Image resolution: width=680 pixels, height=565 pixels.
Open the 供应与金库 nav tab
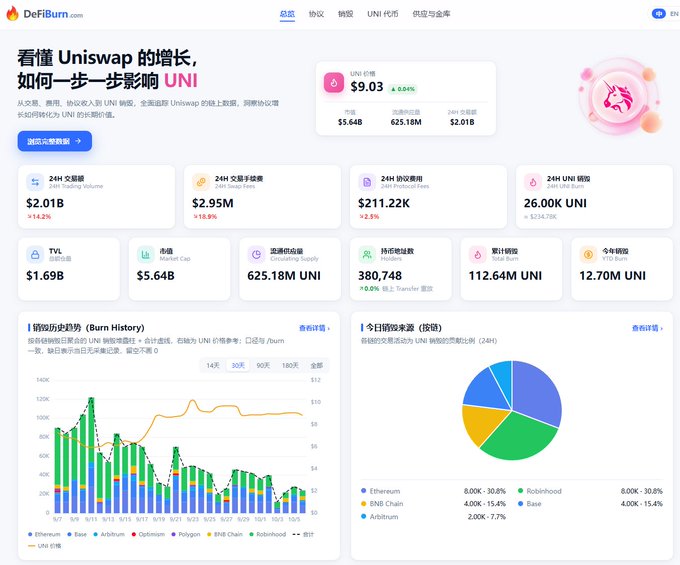(431, 14)
